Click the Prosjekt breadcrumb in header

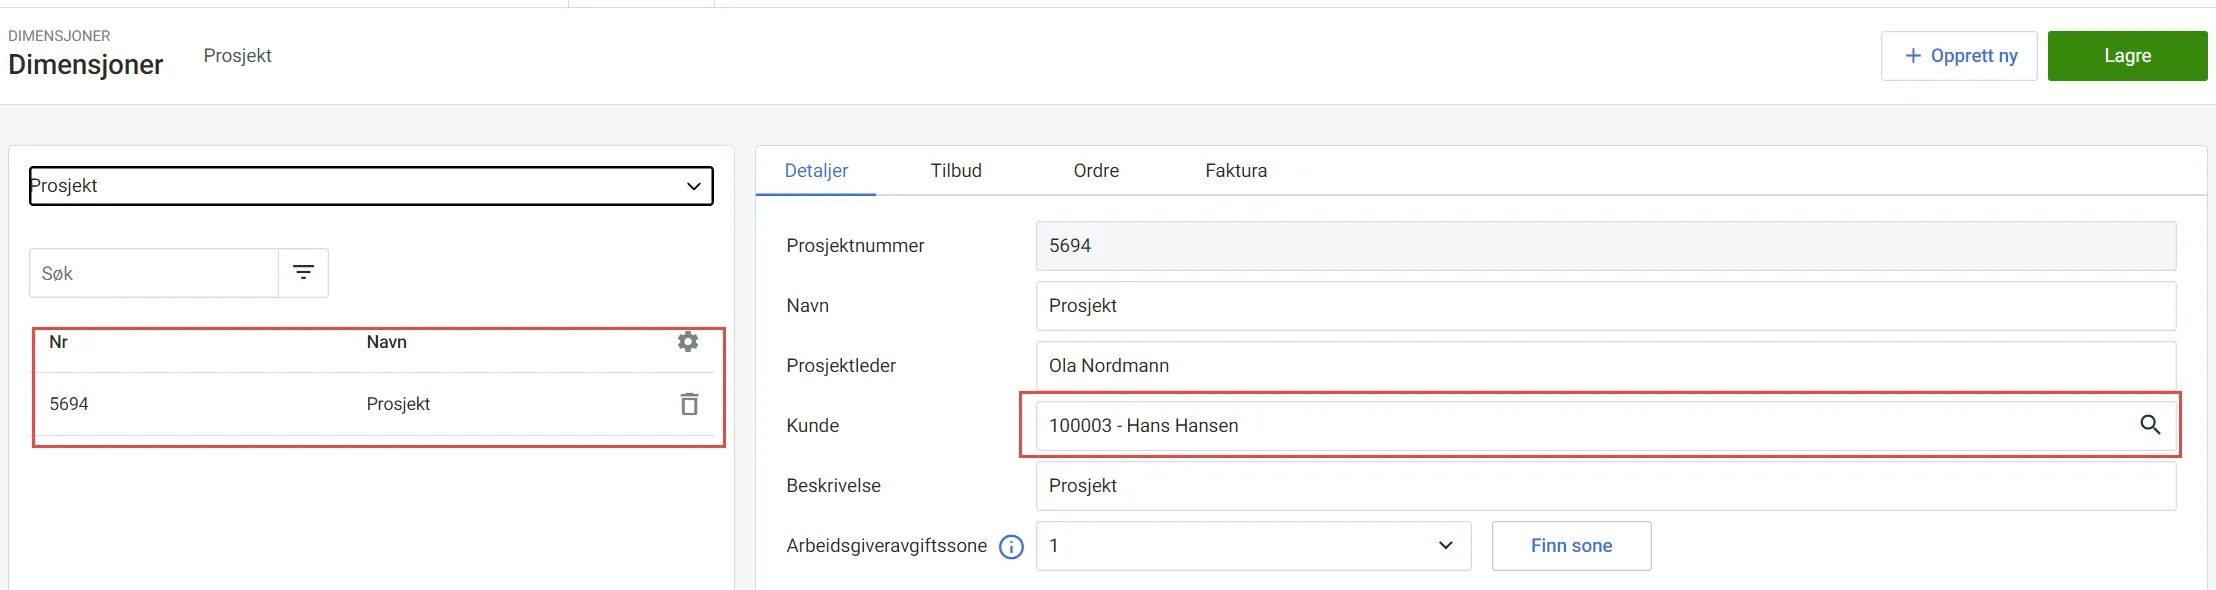point(237,56)
